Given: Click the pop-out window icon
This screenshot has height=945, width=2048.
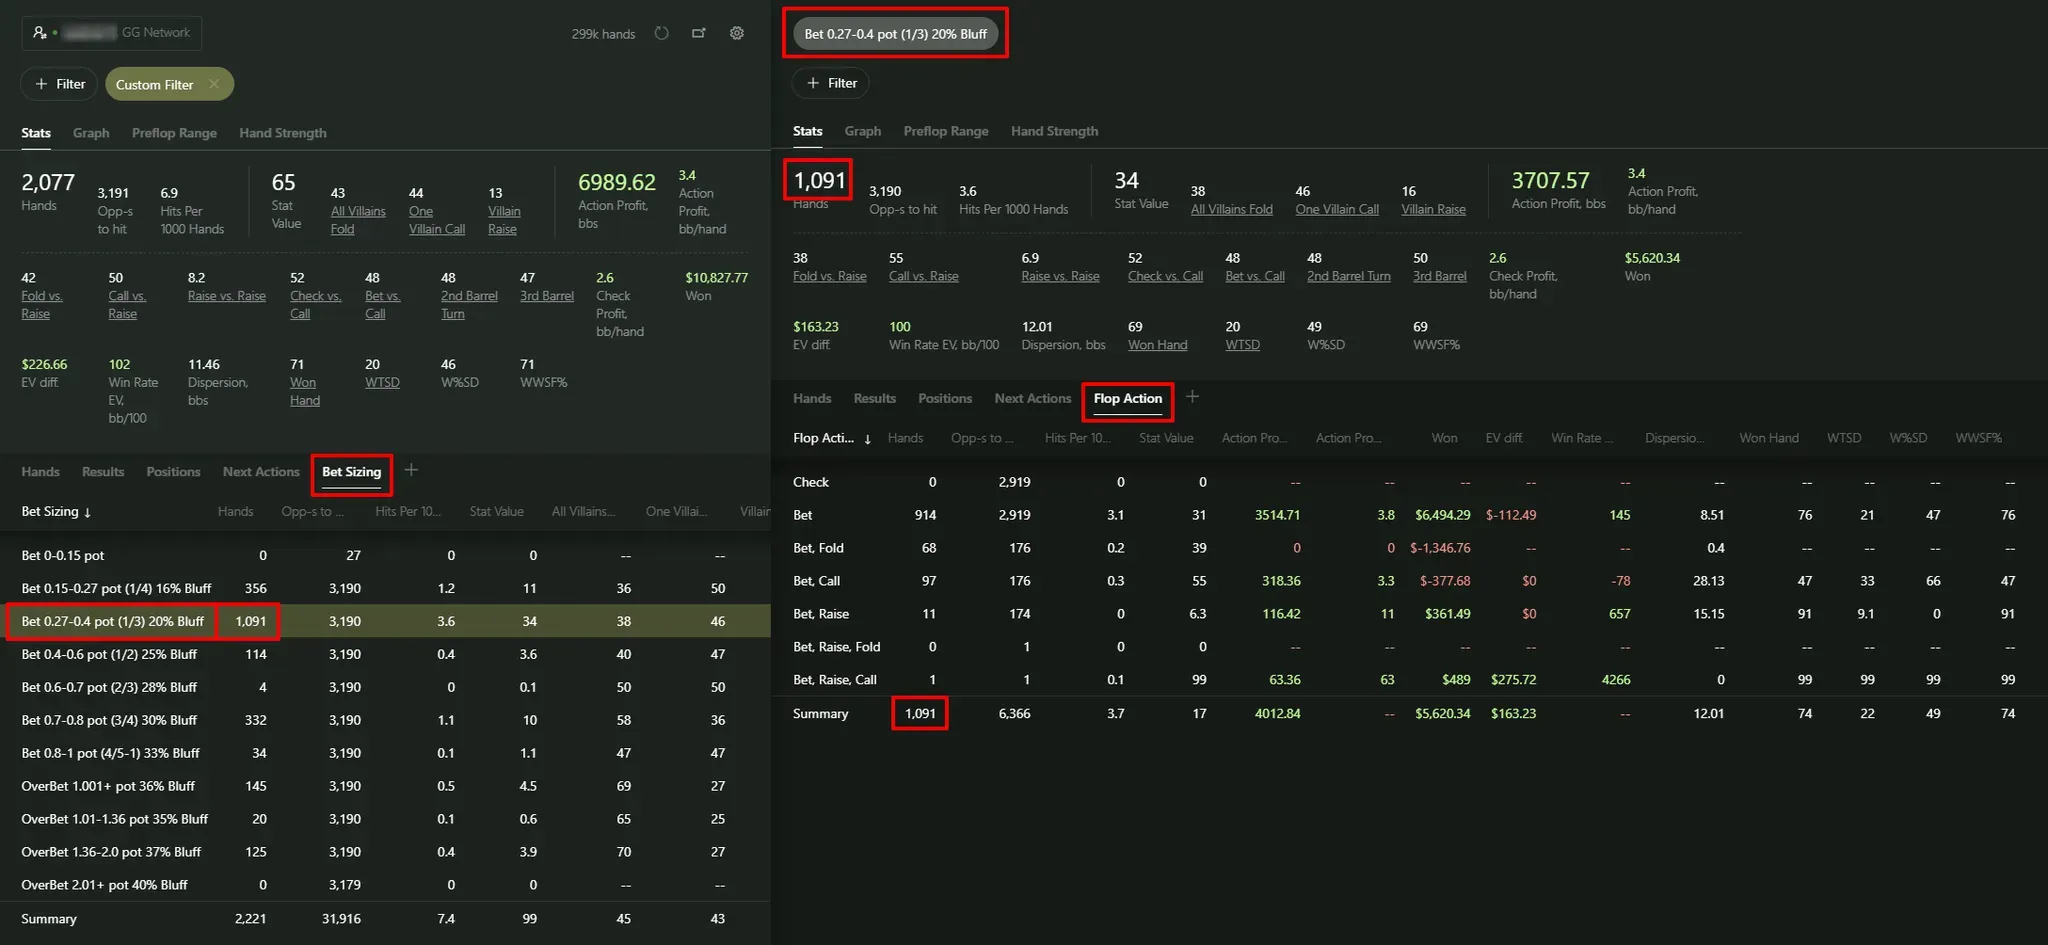Looking at the screenshot, I should [699, 33].
